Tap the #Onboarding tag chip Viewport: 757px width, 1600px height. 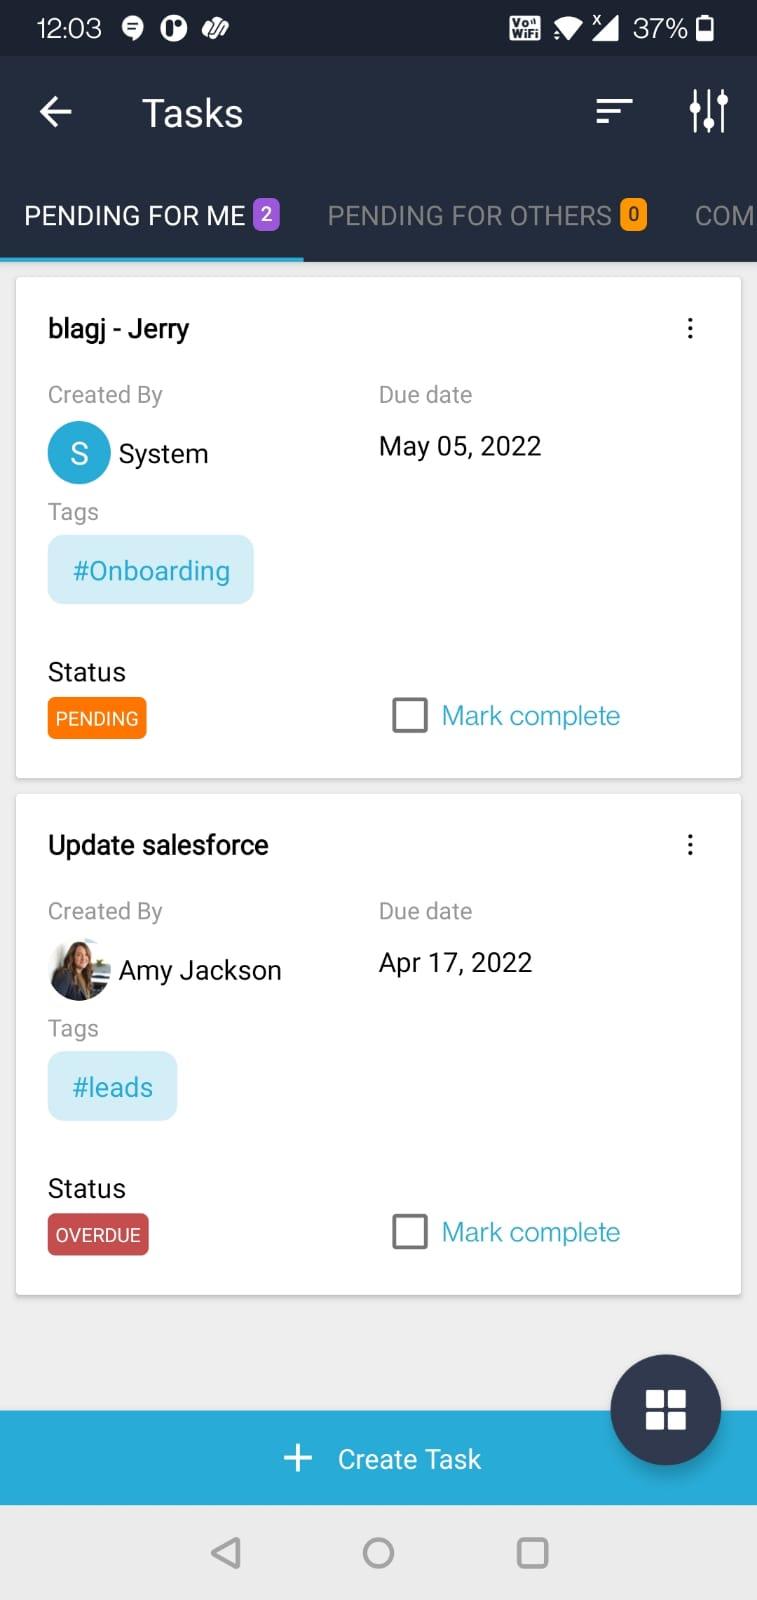151,570
